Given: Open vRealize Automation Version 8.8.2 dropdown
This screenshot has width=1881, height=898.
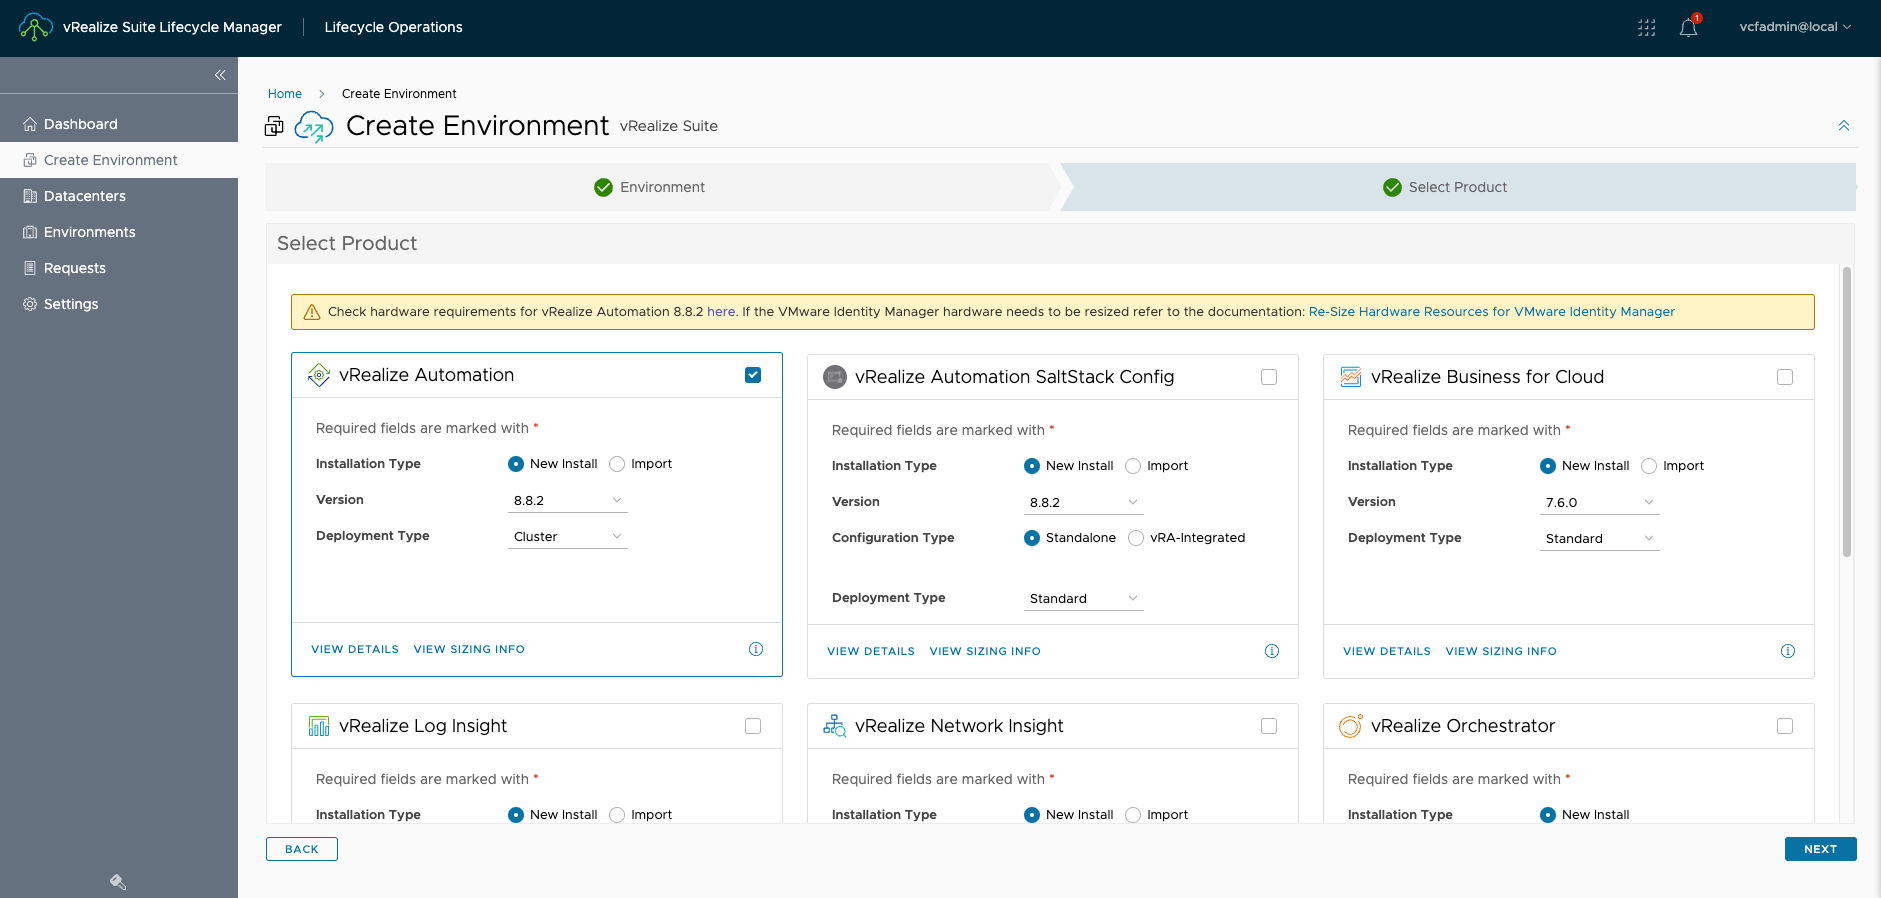Looking at the screenshot, I should tap(568, 500).
